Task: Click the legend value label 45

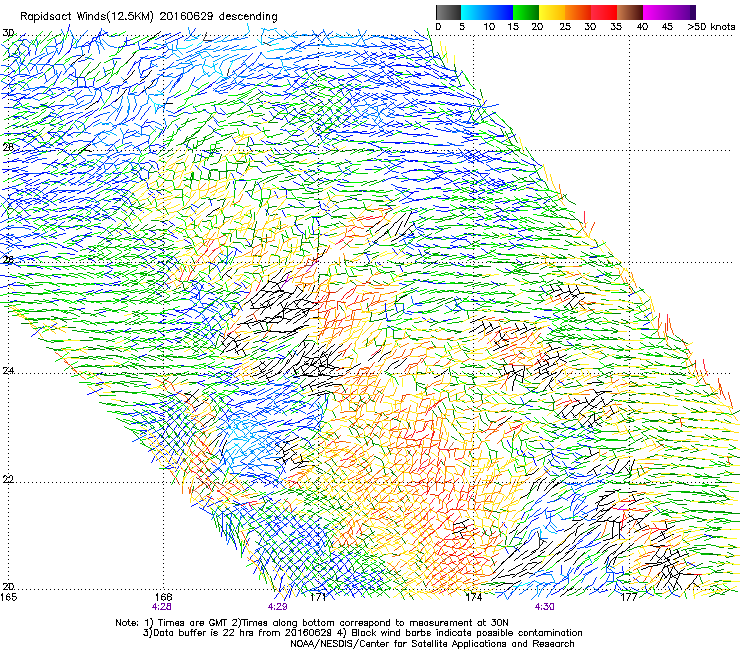Action: [x=667, y=27]
